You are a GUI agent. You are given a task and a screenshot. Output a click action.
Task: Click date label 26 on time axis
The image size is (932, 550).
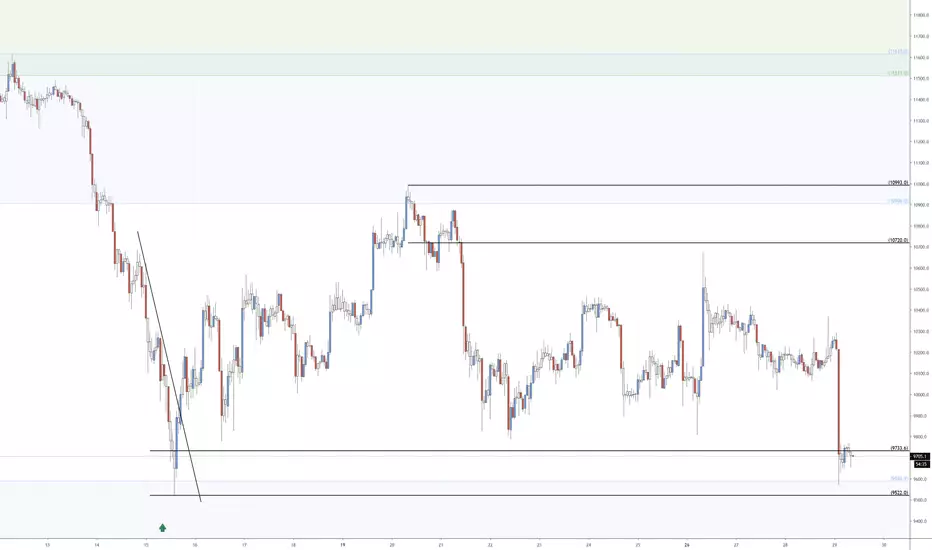[687, 544]
